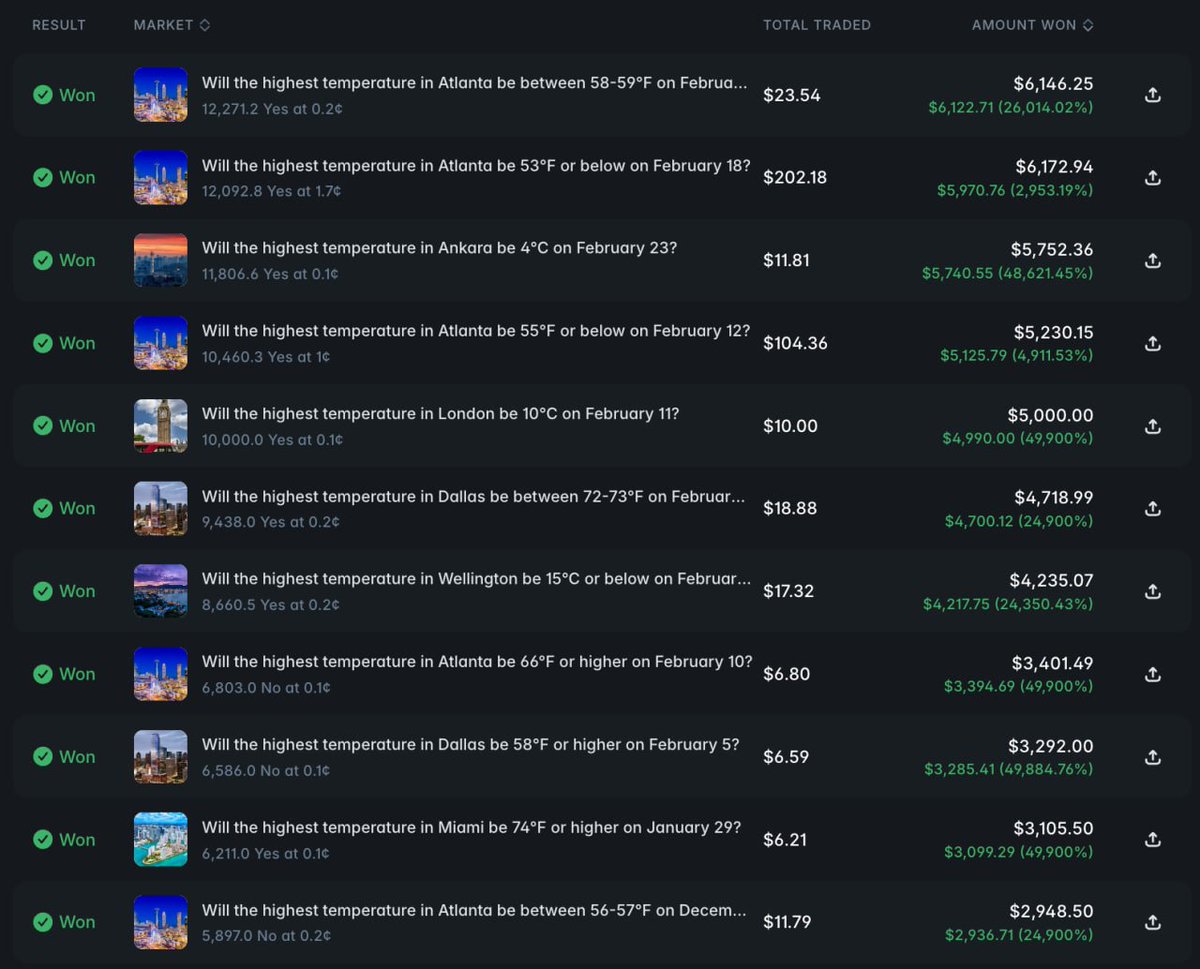Viewport: 1200px width, 969px height.
Task: Click the $5,740.55 (48,621.45%) profit text
Action: (1008, 272)
